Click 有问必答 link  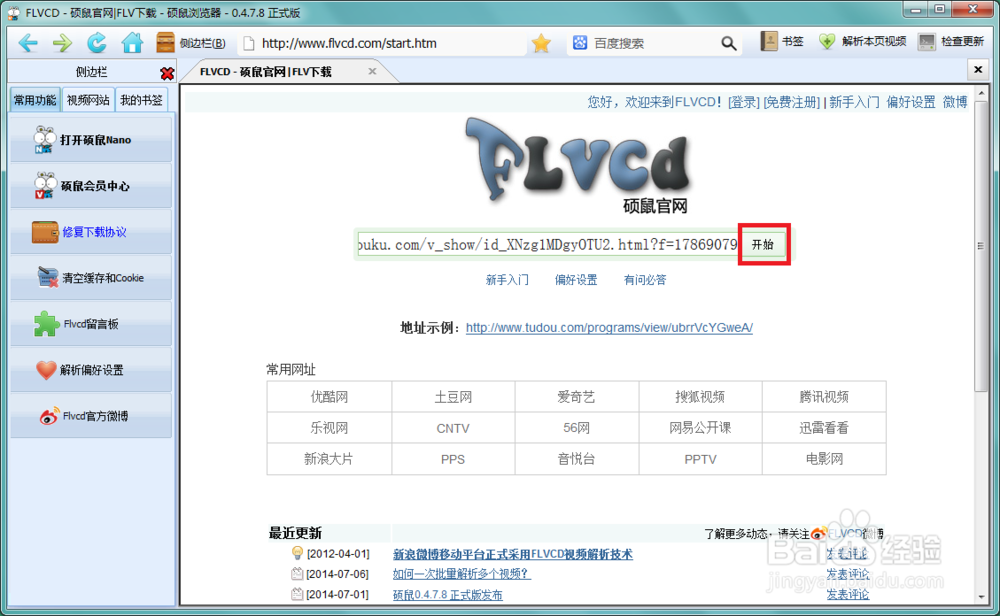coord(645,280)
